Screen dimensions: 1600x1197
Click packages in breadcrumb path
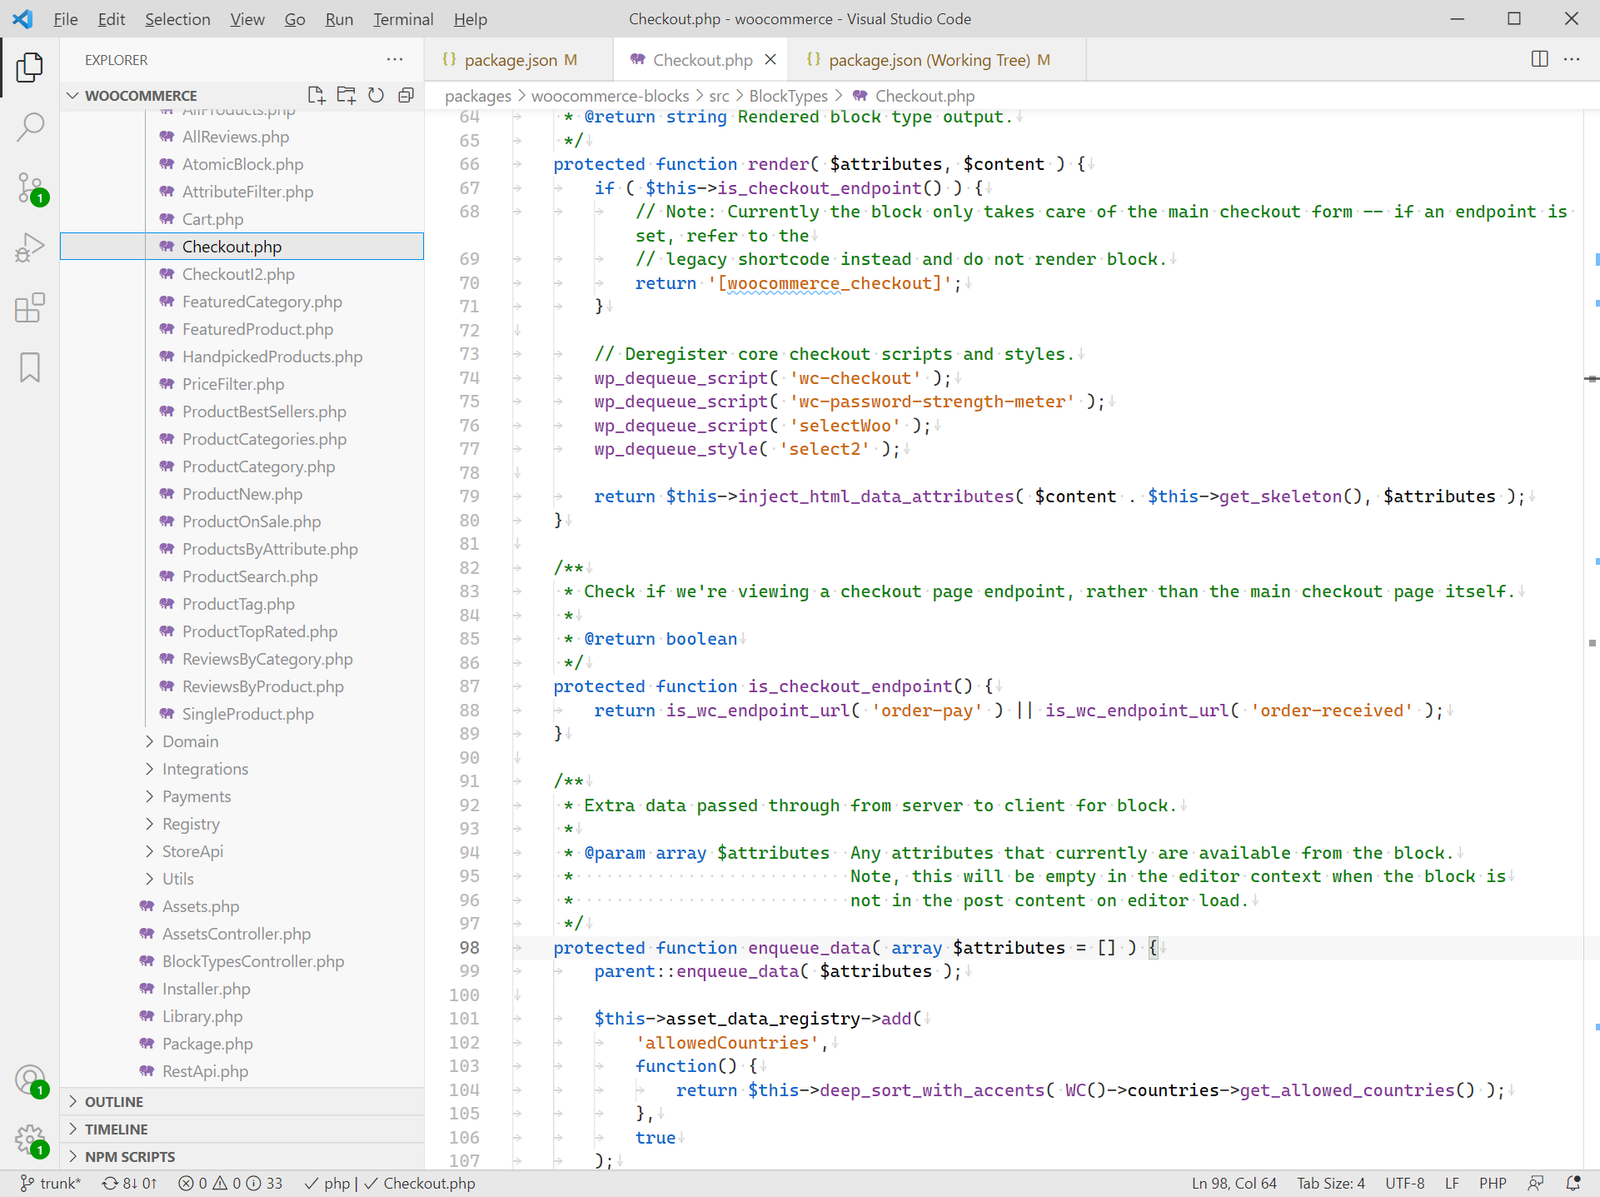478,96
